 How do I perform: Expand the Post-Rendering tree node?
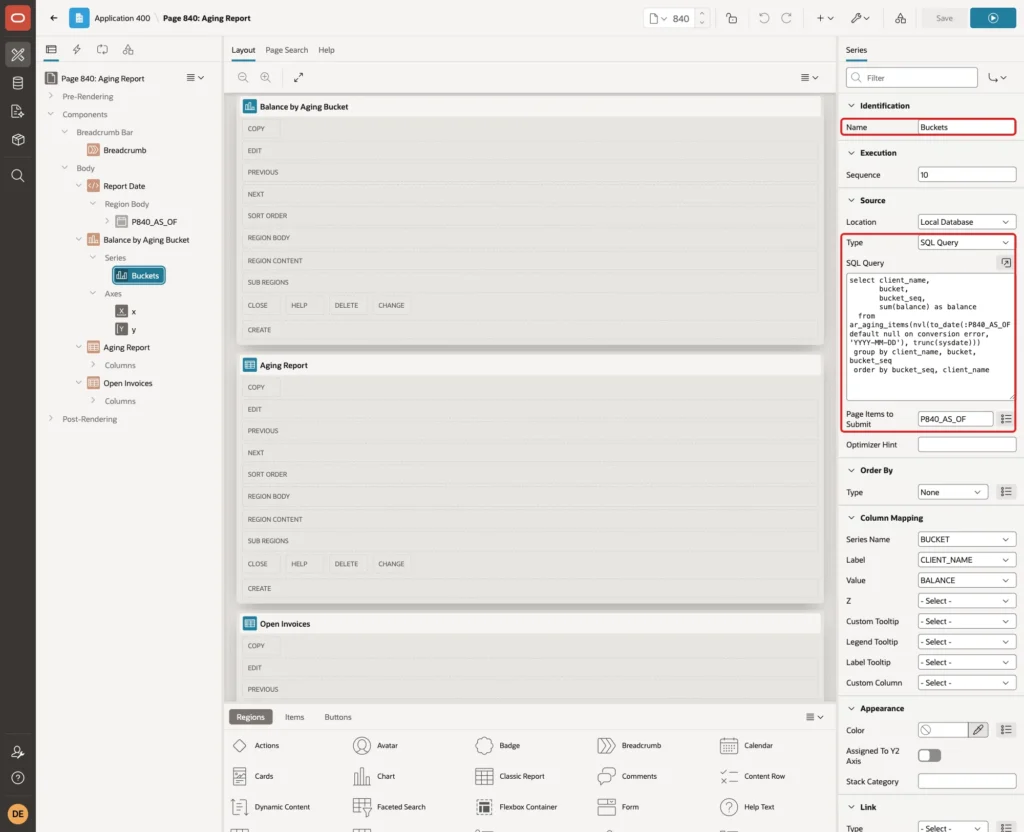(51, 419)
